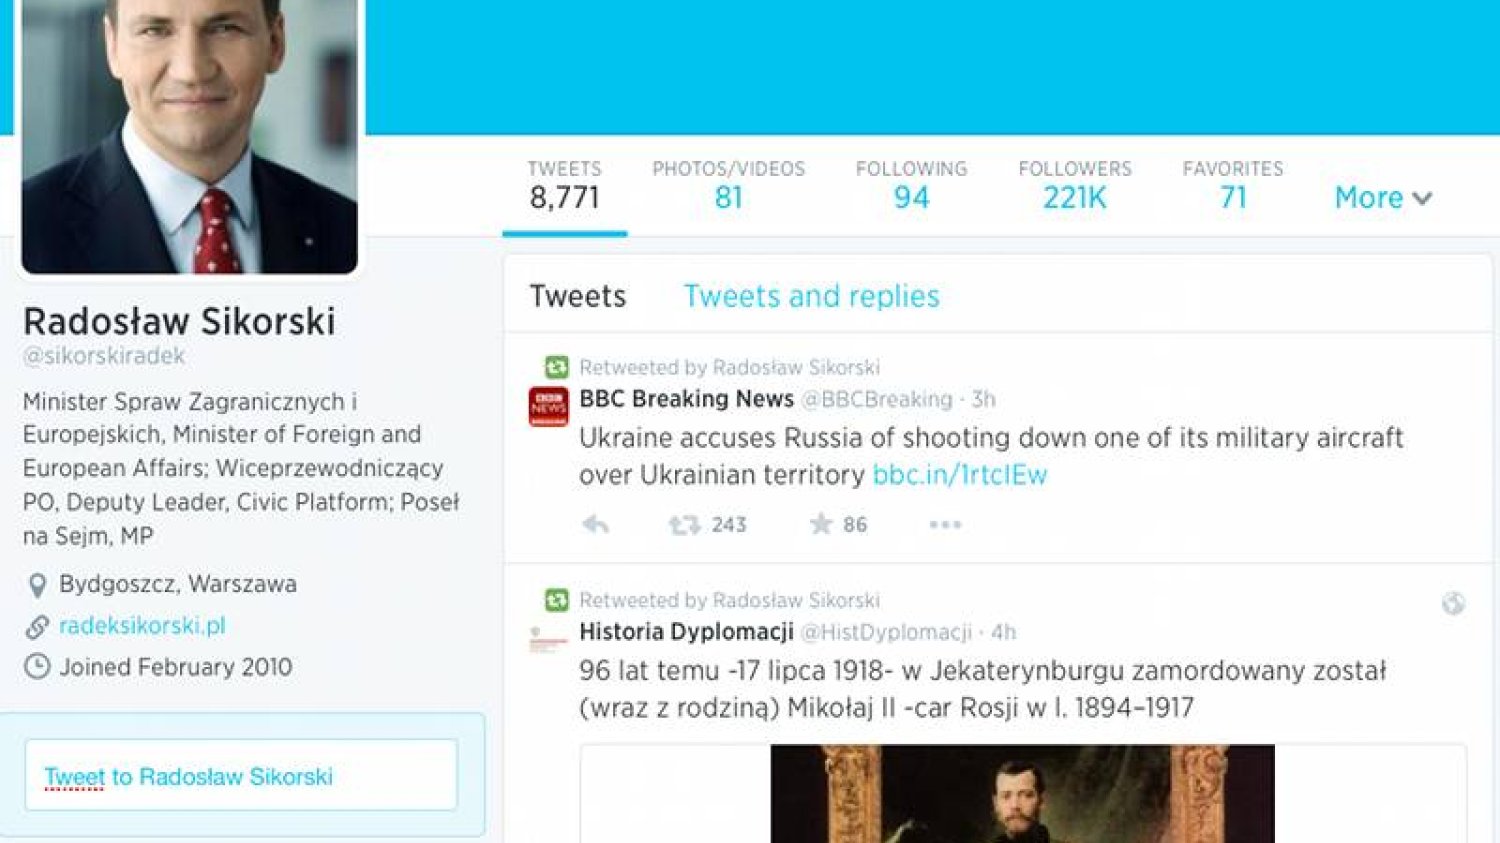Viewport: 1500px width, 843px height.
Task: Click retweet icon above Historia Dyplomacji
Action: (x=556, y=600)
